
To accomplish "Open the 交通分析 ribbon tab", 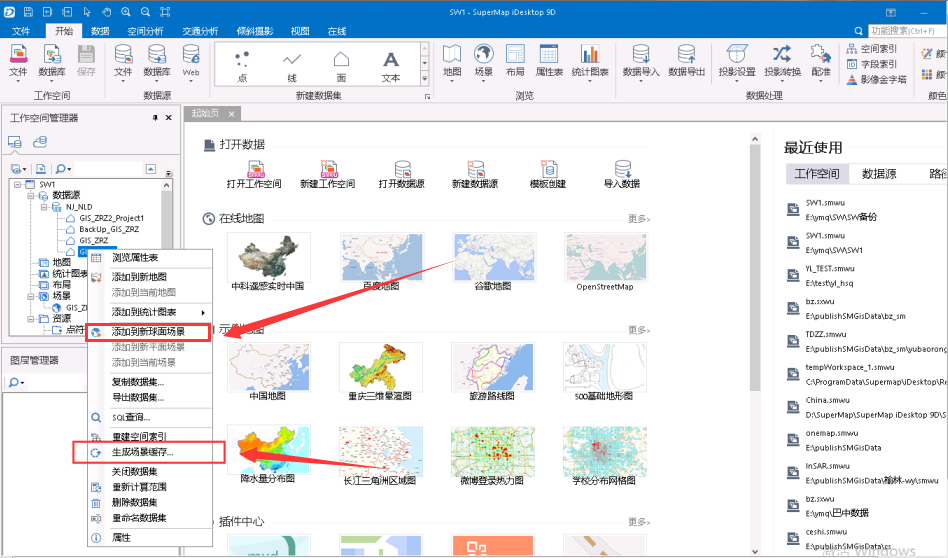I will (200, 31).
